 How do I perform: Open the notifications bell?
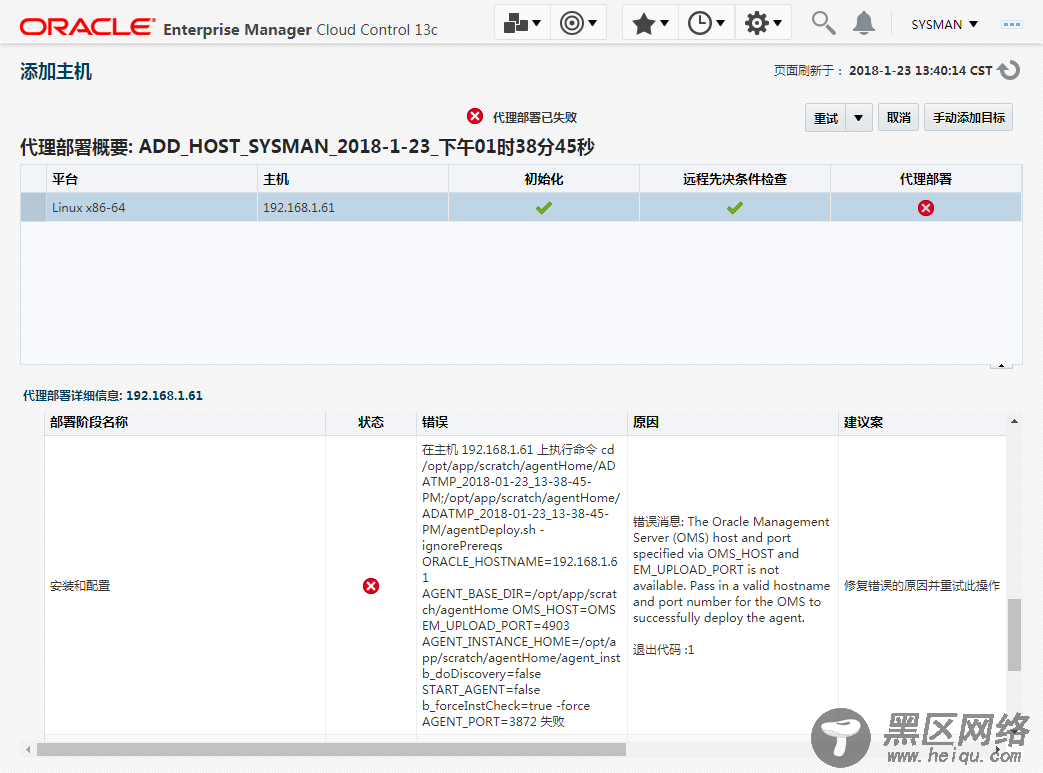(x=863, y=23)
